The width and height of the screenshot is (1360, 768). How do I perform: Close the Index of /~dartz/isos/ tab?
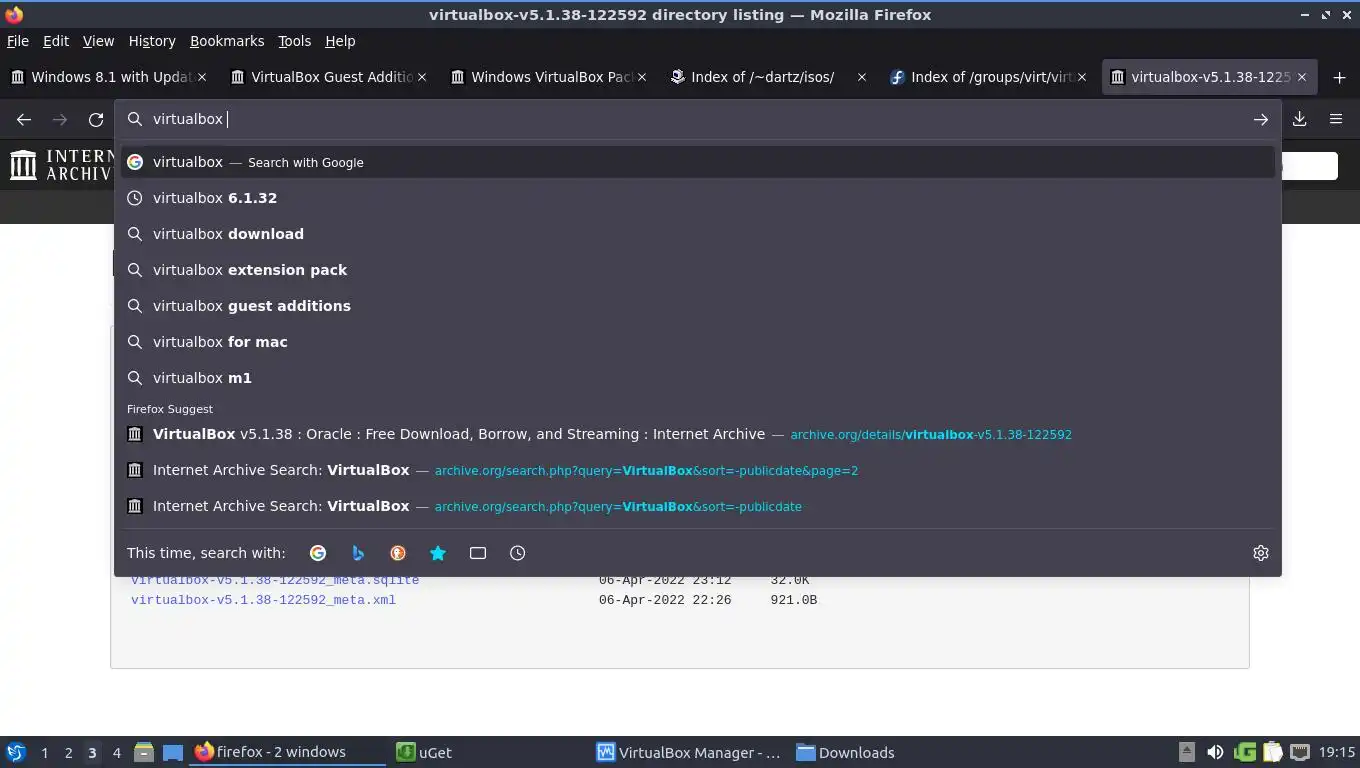pos(862,77)
